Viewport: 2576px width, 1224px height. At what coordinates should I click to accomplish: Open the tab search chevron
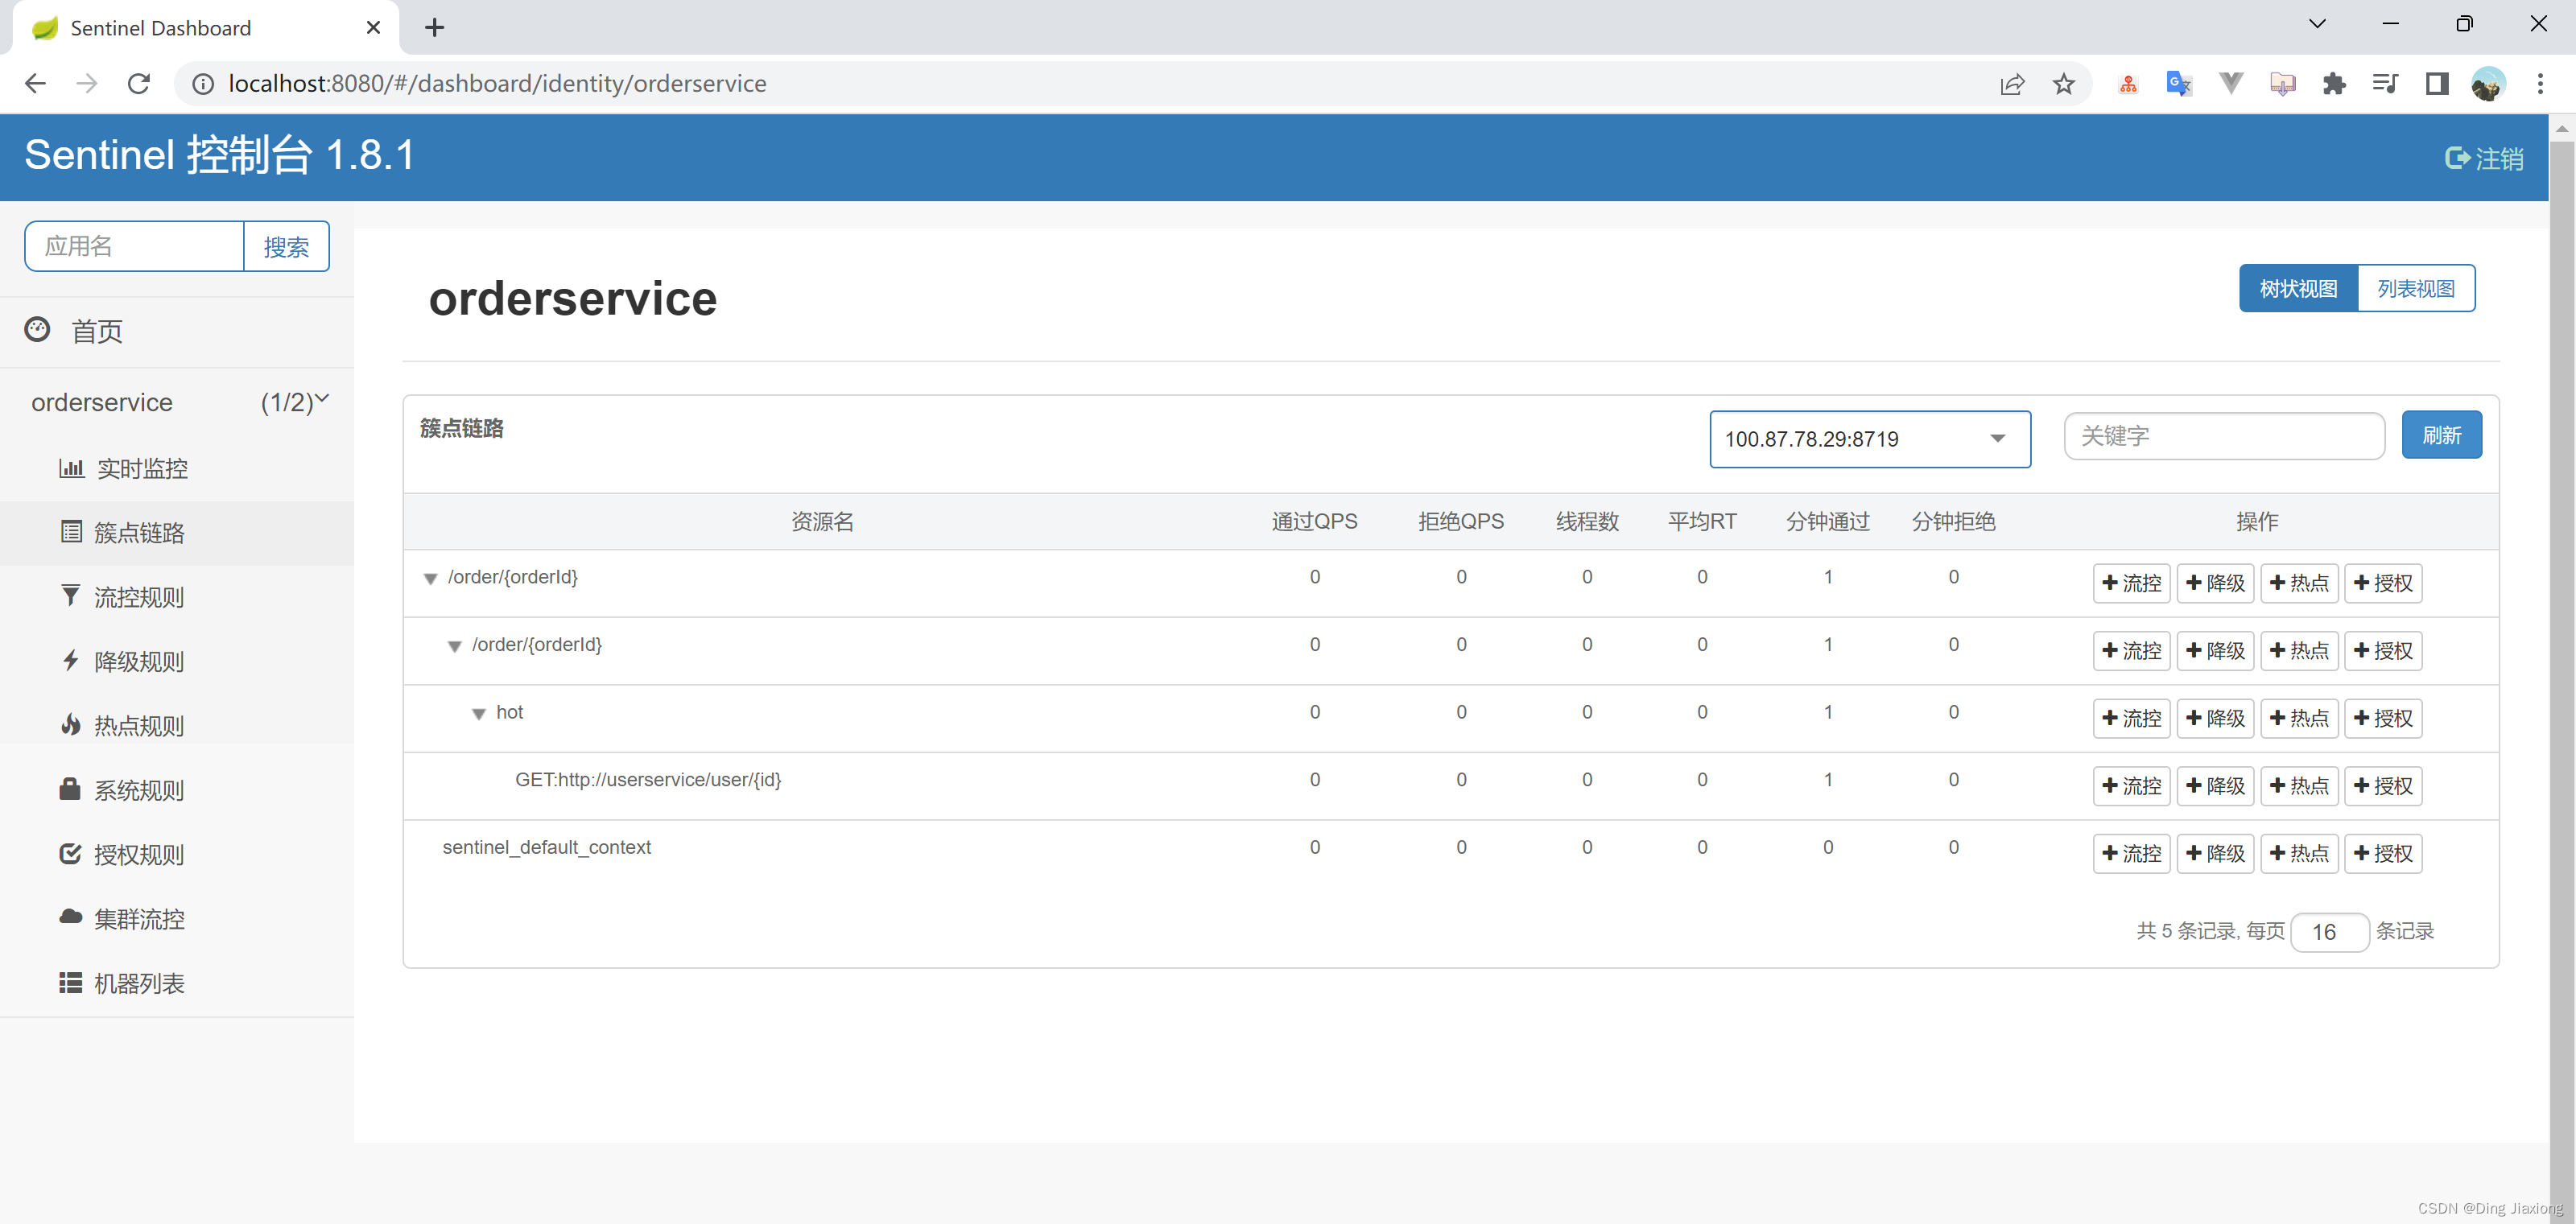[x=2317, y=24]
